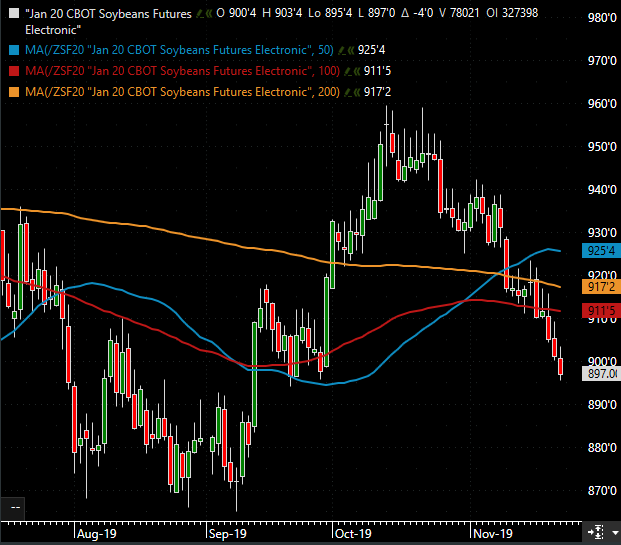Image resolution: width=621 pixels, height=545 pixels.
Task: Click the auto-scale price axis icon
Action: [596, 532]
